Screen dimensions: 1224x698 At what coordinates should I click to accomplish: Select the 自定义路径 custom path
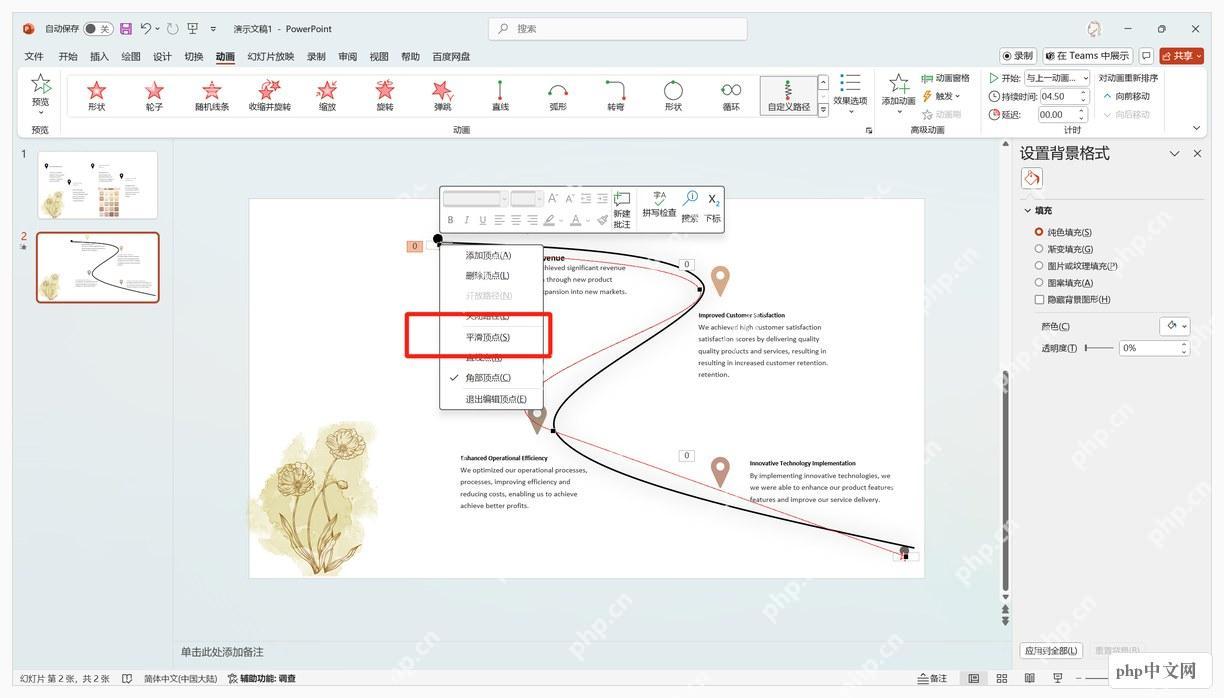[x=789, y=96]
